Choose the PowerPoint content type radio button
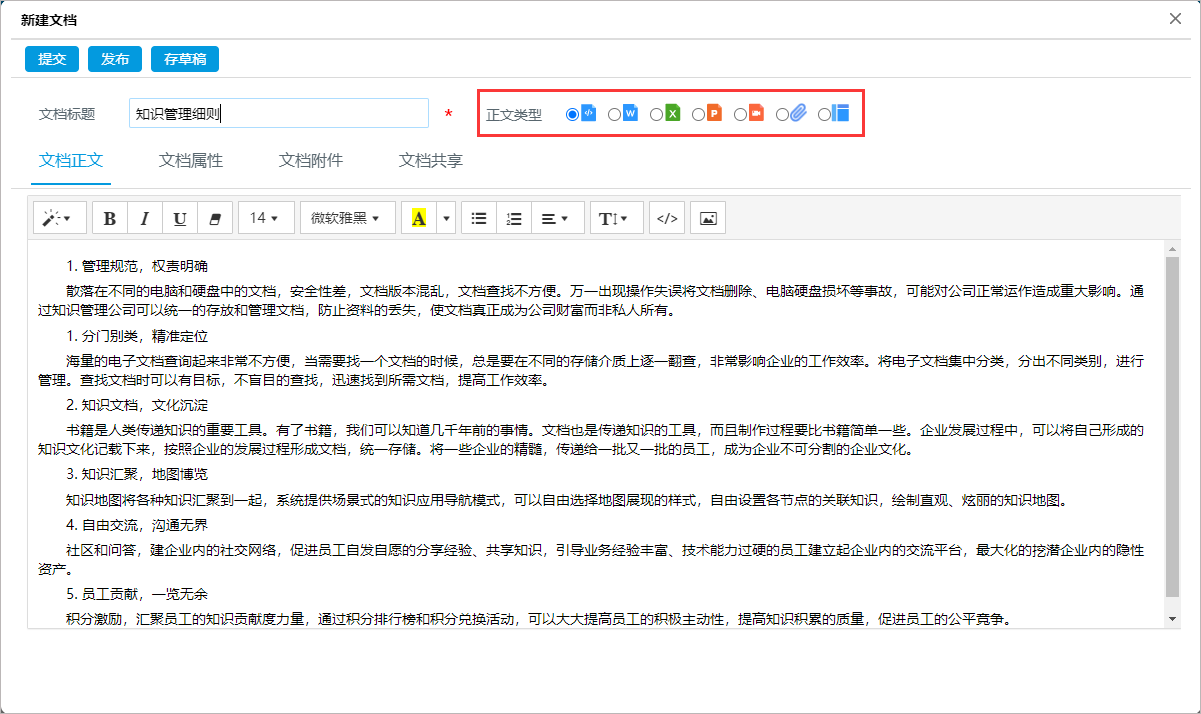1201x714 pixels. pyautogui.click(x=698, y=114)
